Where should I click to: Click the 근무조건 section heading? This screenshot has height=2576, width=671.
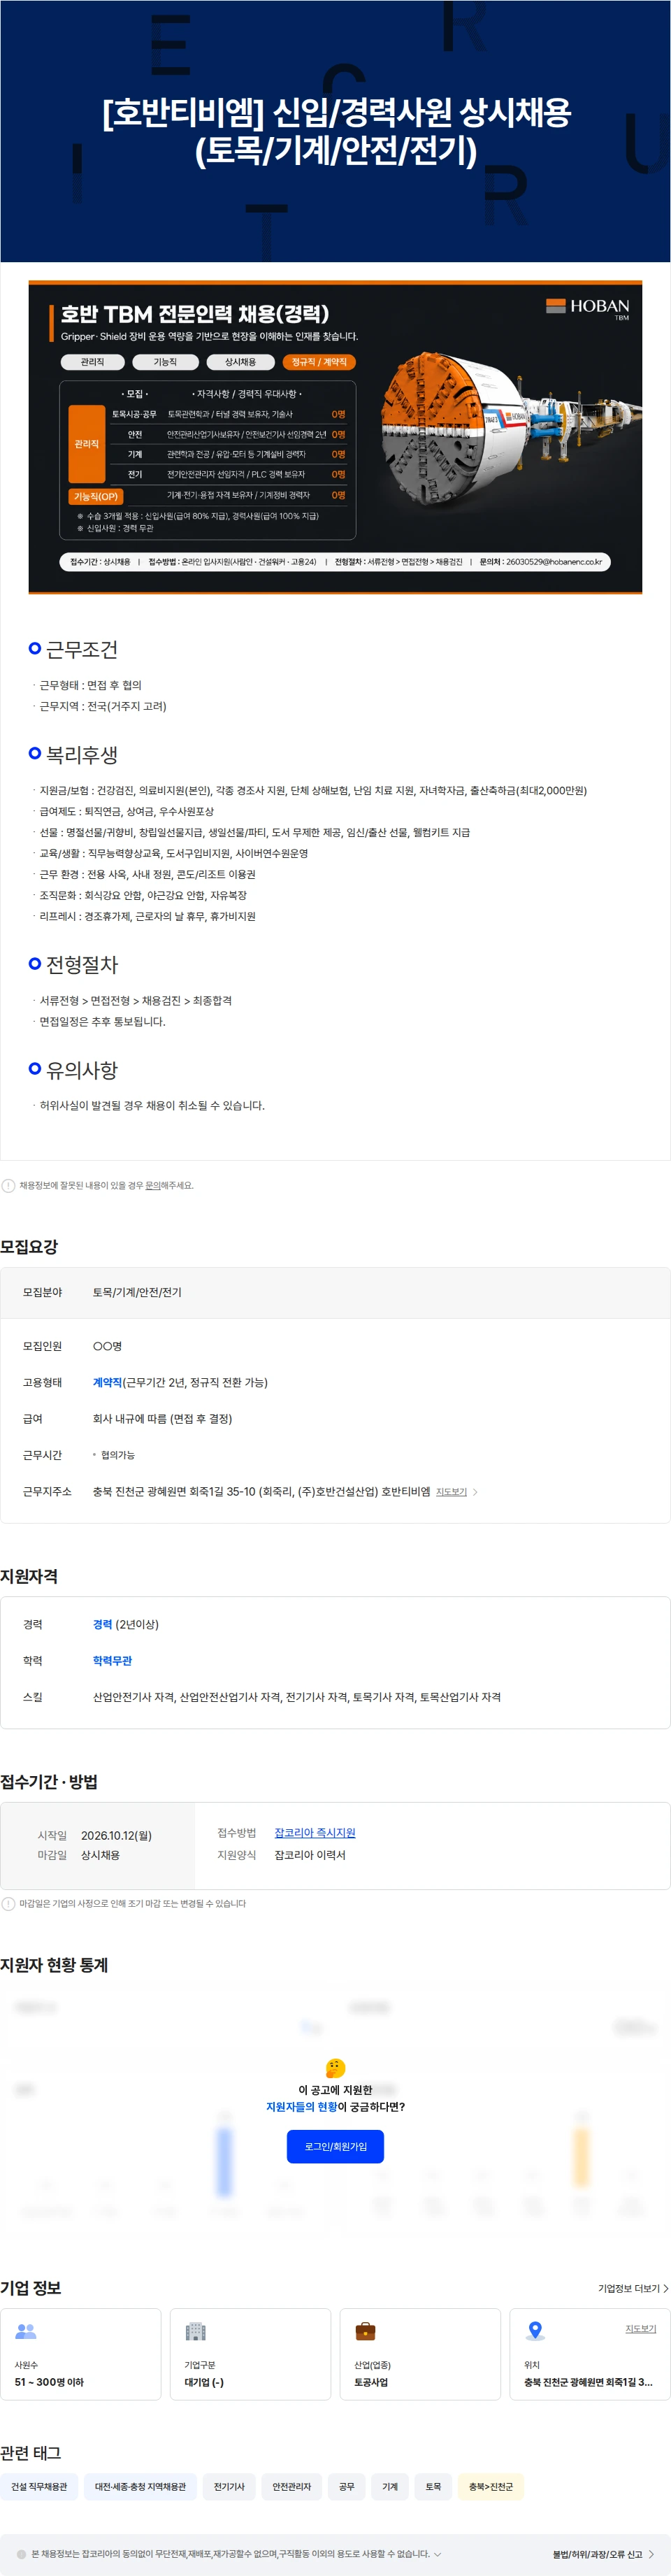click(82, 650)
